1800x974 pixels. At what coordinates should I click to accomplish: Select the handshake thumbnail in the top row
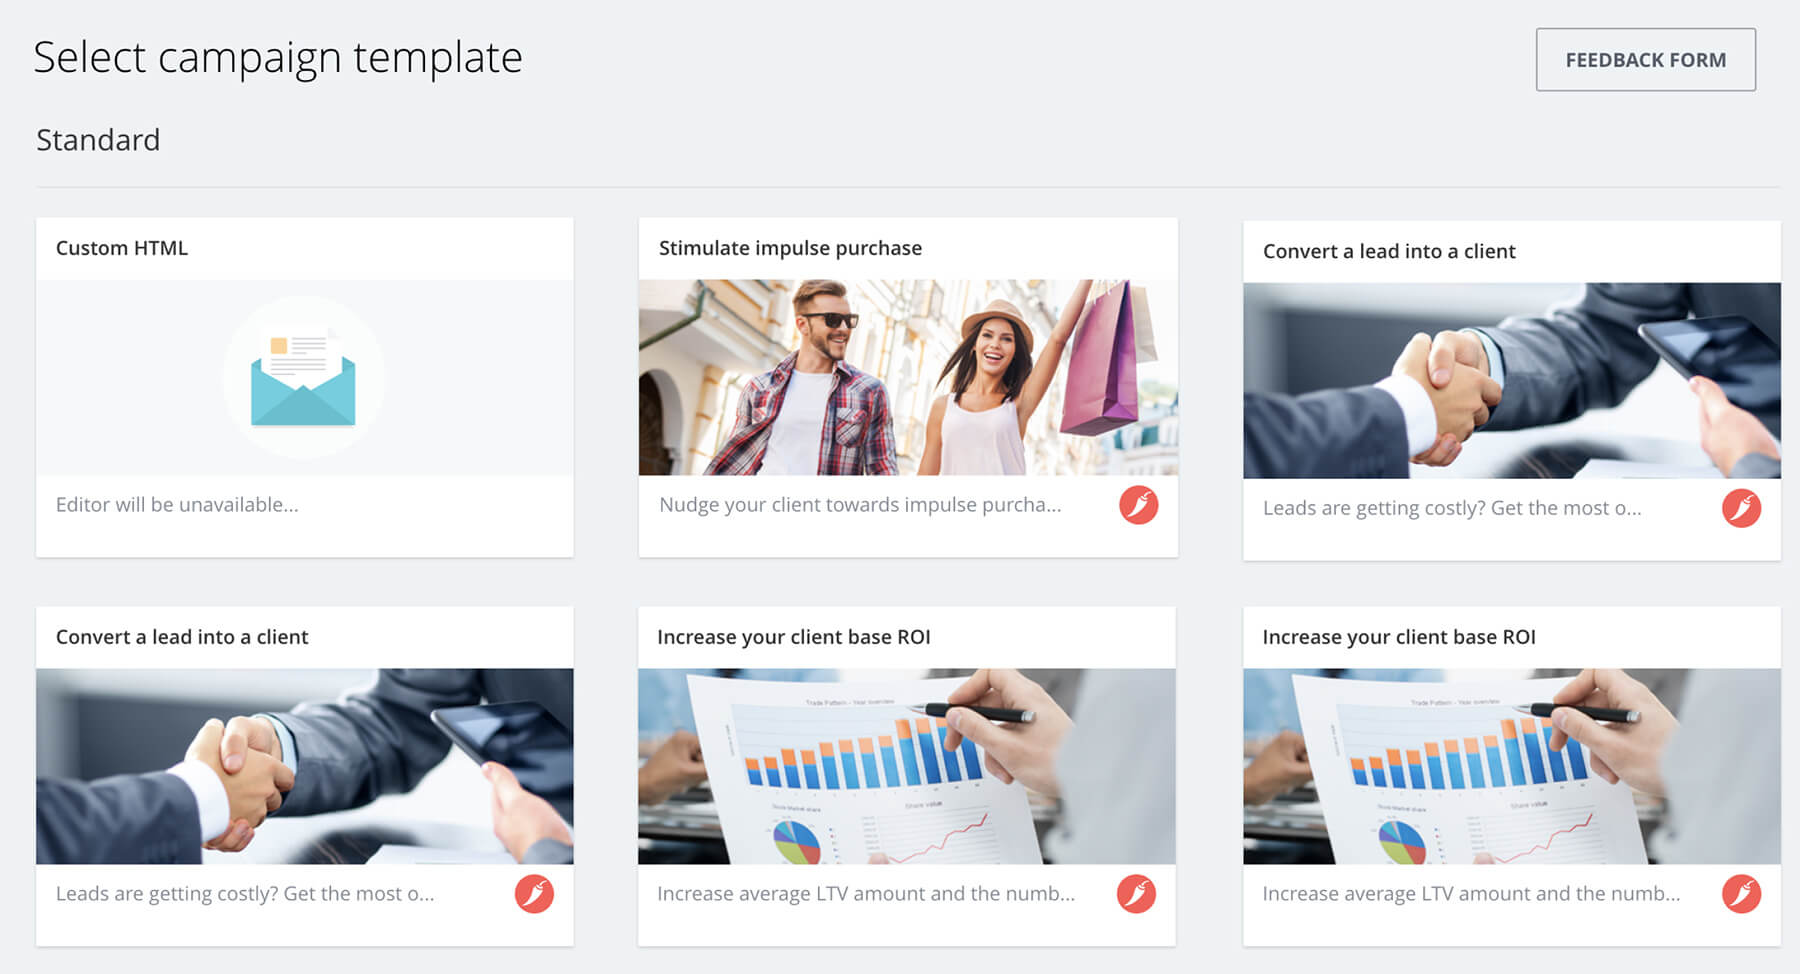[1512, 381]
